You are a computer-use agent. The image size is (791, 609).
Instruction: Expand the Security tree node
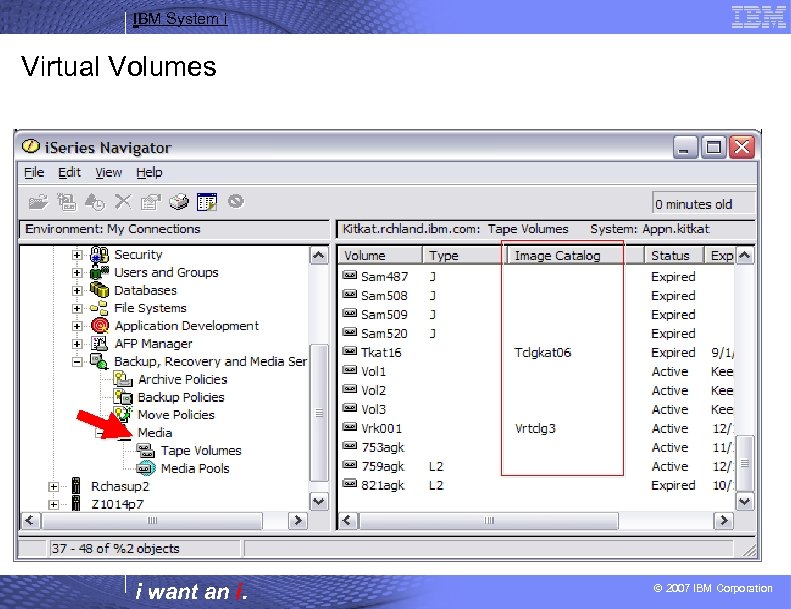point(77,255)
